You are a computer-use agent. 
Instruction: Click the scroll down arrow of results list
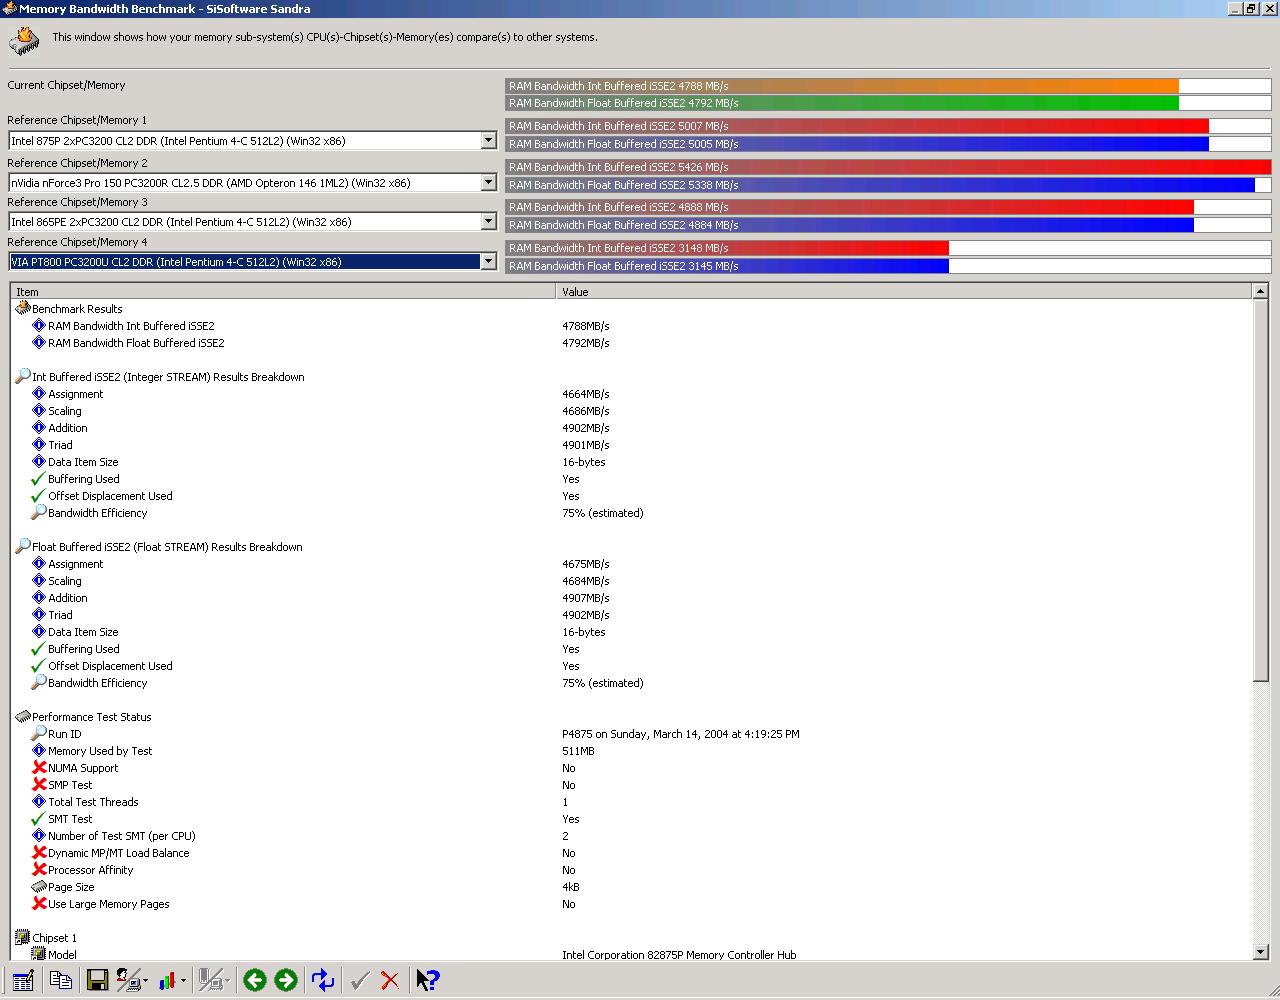click(x=1260, y=952)
